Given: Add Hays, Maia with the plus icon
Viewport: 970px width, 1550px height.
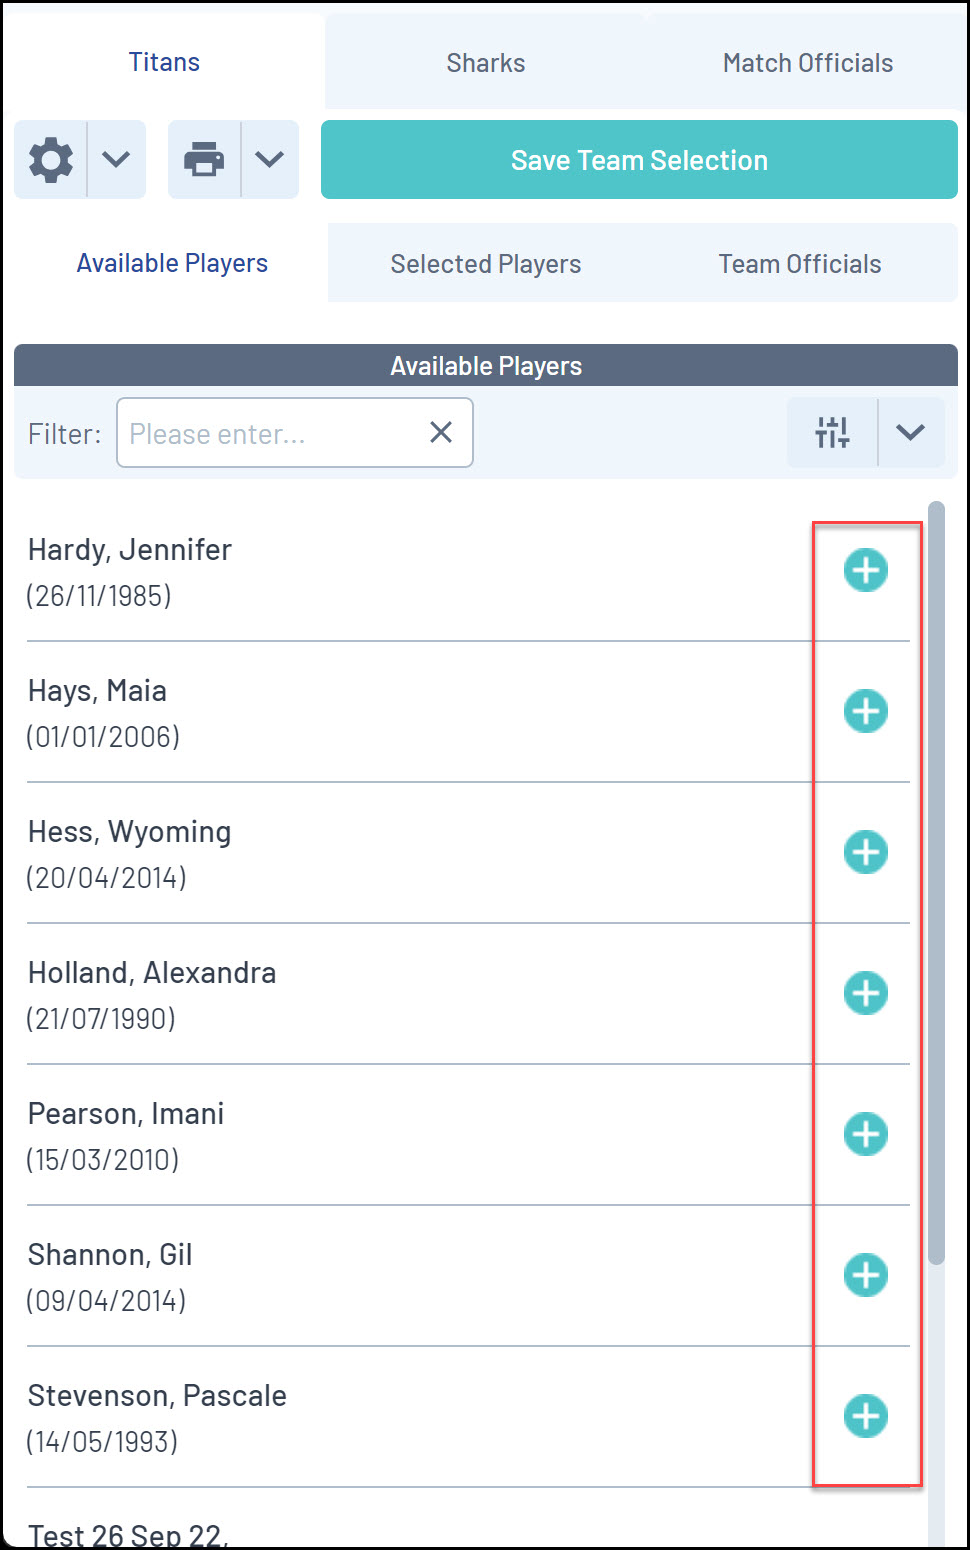Looking at the screenshot, I should tap(865, 711).
